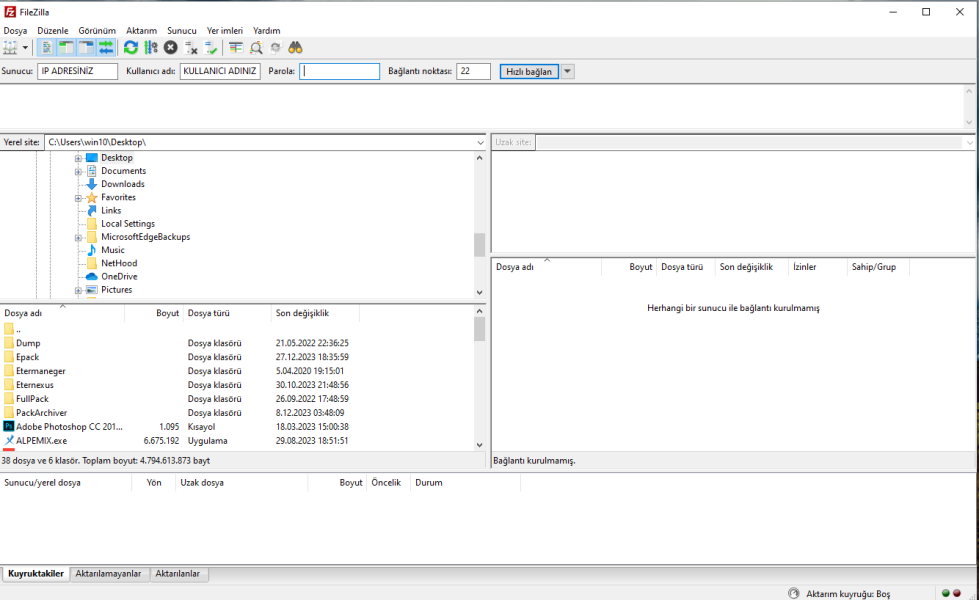Open the Aktarım menu
Screen dimensions: 979x600
[141, 31]
